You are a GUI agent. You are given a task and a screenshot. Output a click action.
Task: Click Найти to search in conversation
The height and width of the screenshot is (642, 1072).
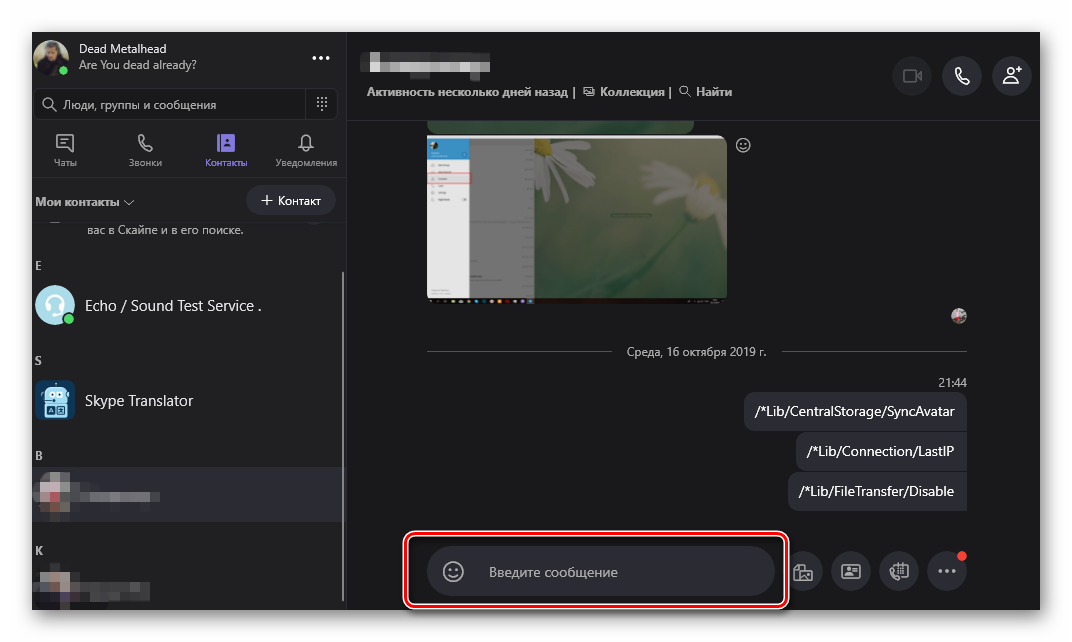706,92
